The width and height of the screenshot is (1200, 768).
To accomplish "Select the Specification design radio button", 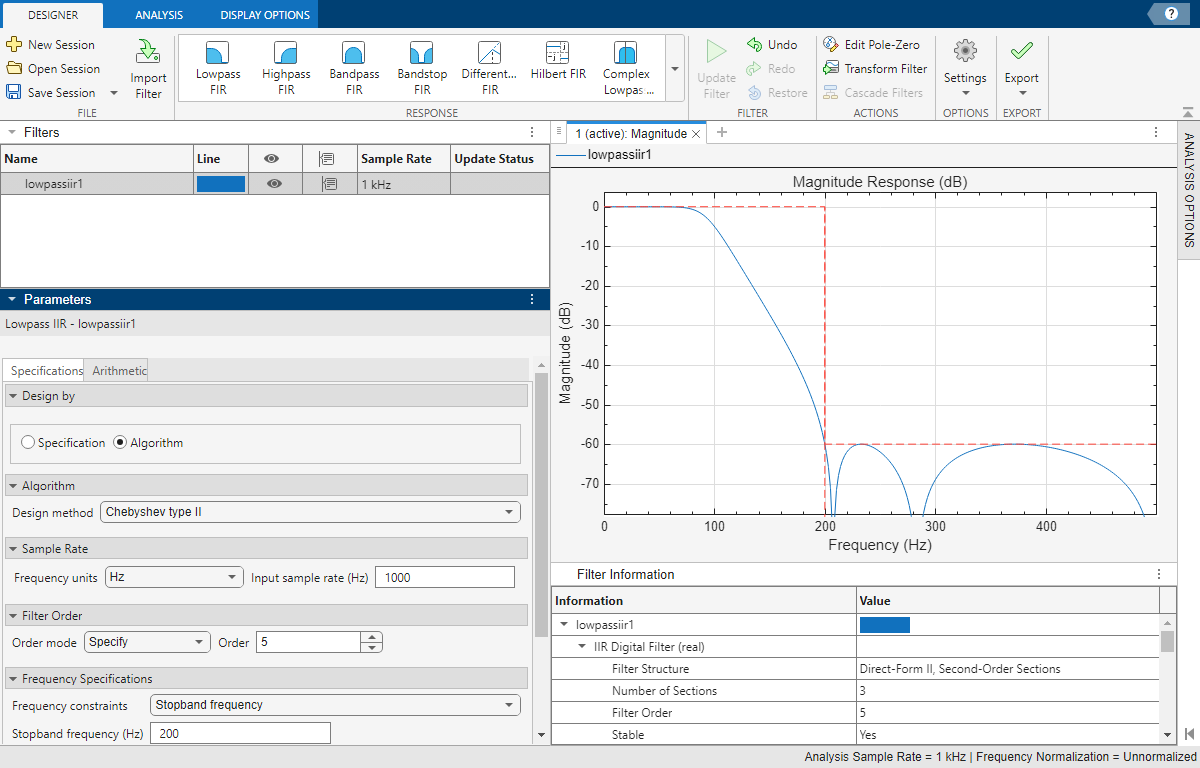I will (x=28, y=444).
